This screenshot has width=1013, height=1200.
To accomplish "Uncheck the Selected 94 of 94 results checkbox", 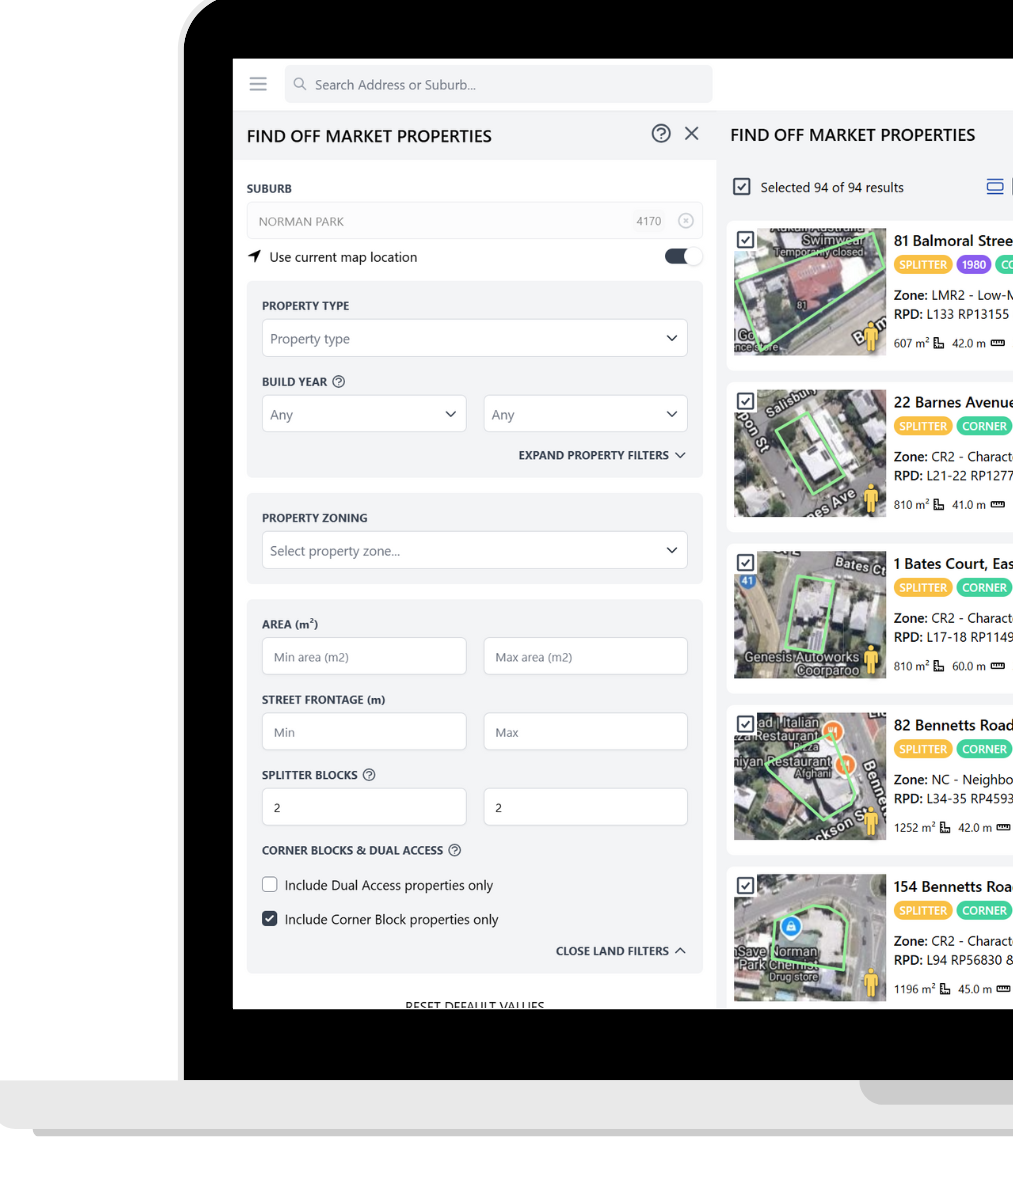I will (742, 187).
